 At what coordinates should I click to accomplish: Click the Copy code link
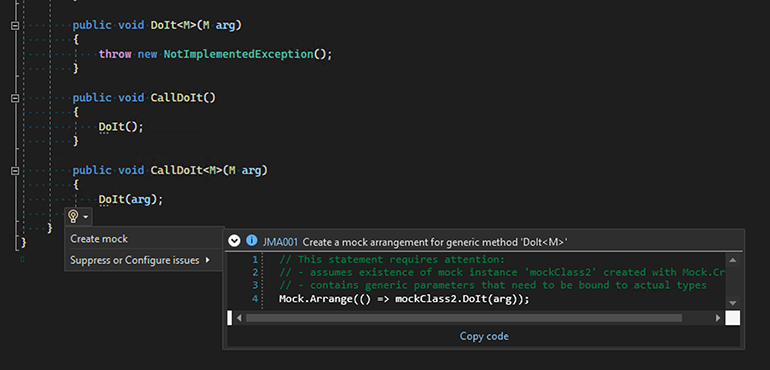[484, 336]
